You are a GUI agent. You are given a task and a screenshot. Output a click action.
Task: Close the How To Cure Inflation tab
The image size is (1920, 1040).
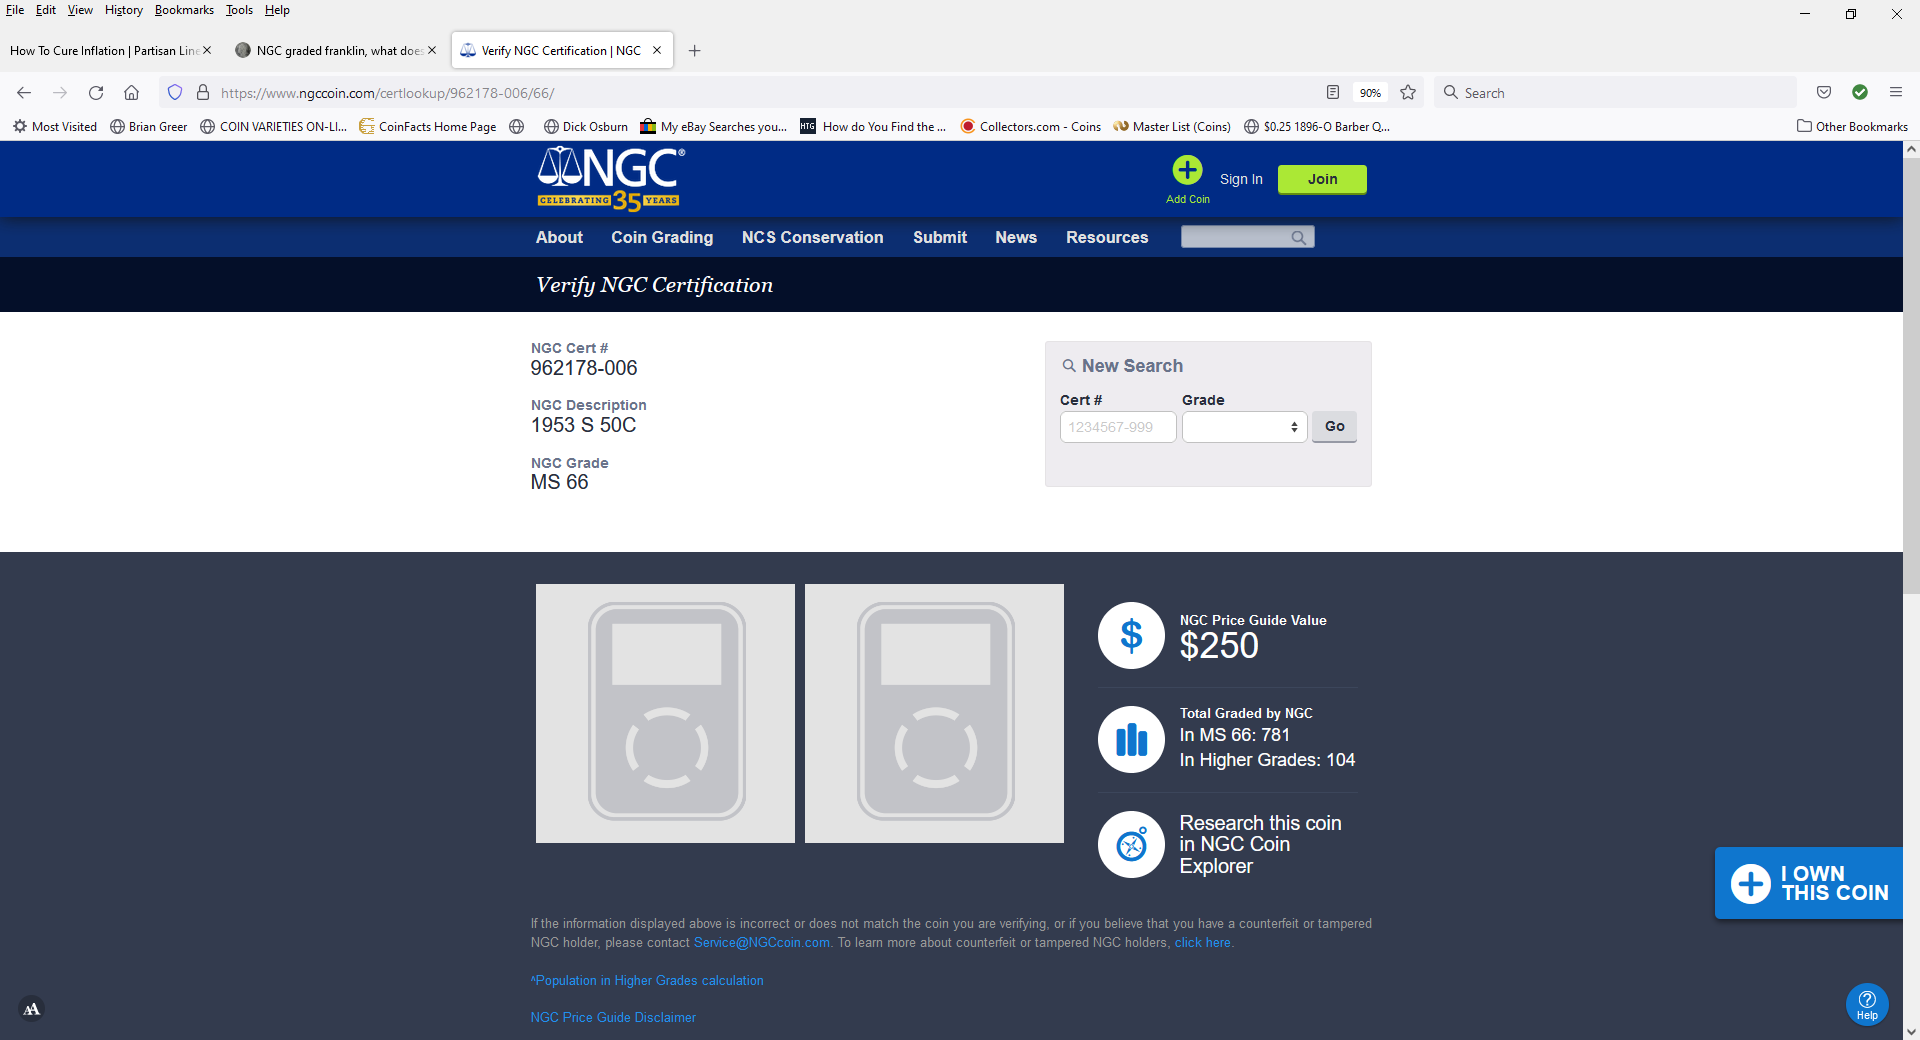pos(207,50)
